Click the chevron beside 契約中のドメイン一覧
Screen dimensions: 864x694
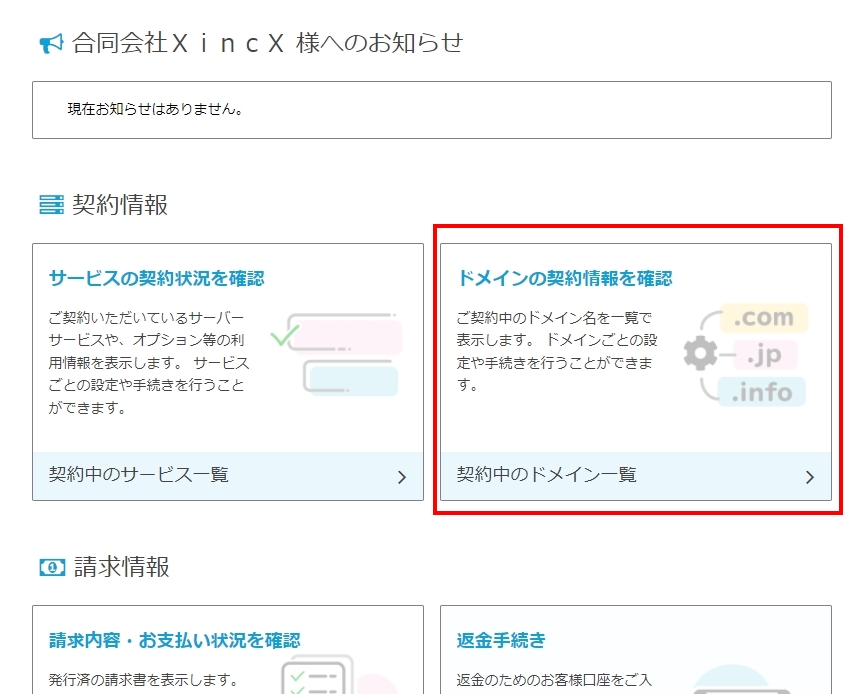pos(810,477)
